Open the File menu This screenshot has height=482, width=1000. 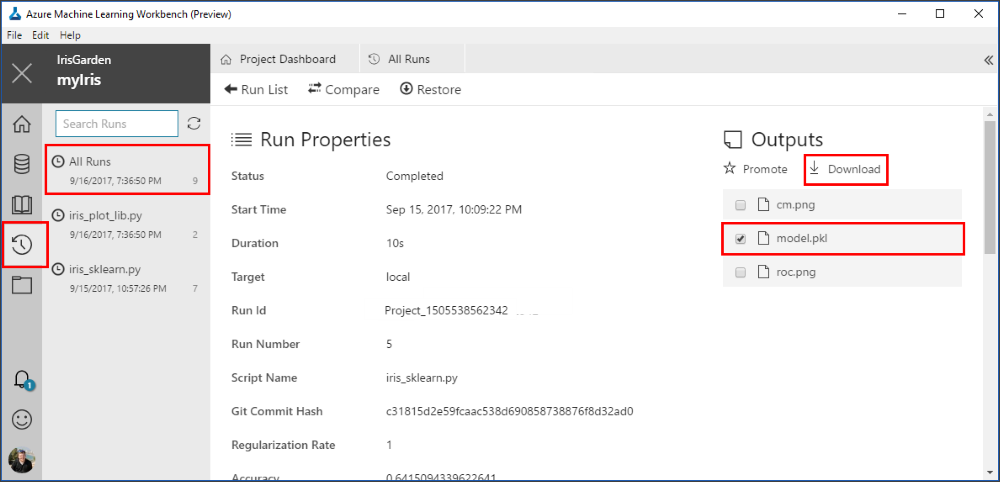tap(15, 36)
